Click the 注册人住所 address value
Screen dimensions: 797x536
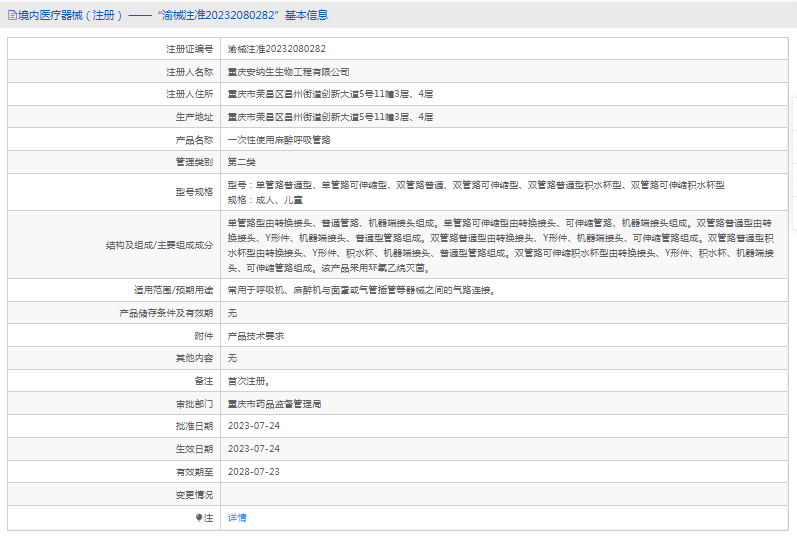coord(330,94)
